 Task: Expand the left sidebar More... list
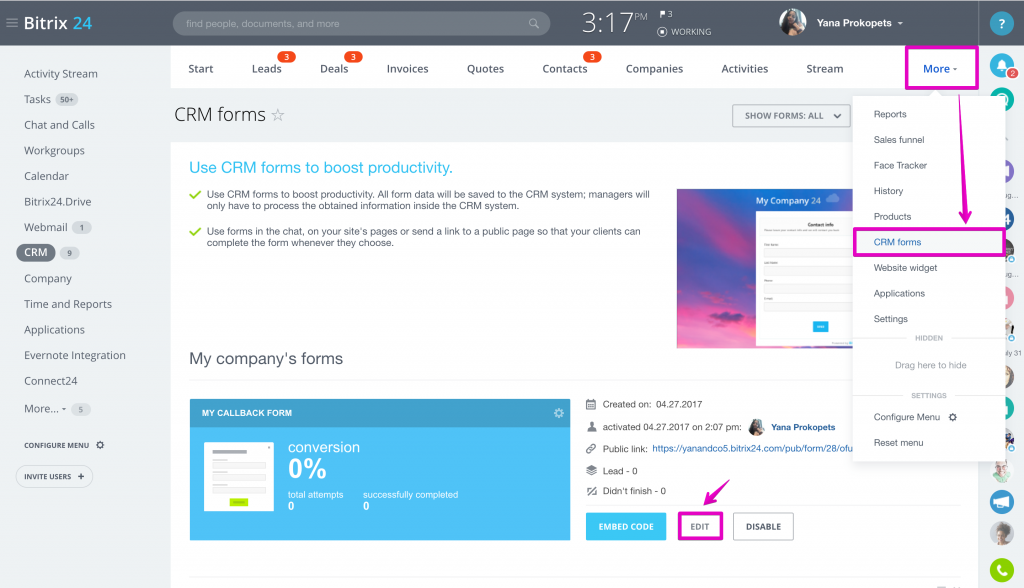tap(45, 409)
